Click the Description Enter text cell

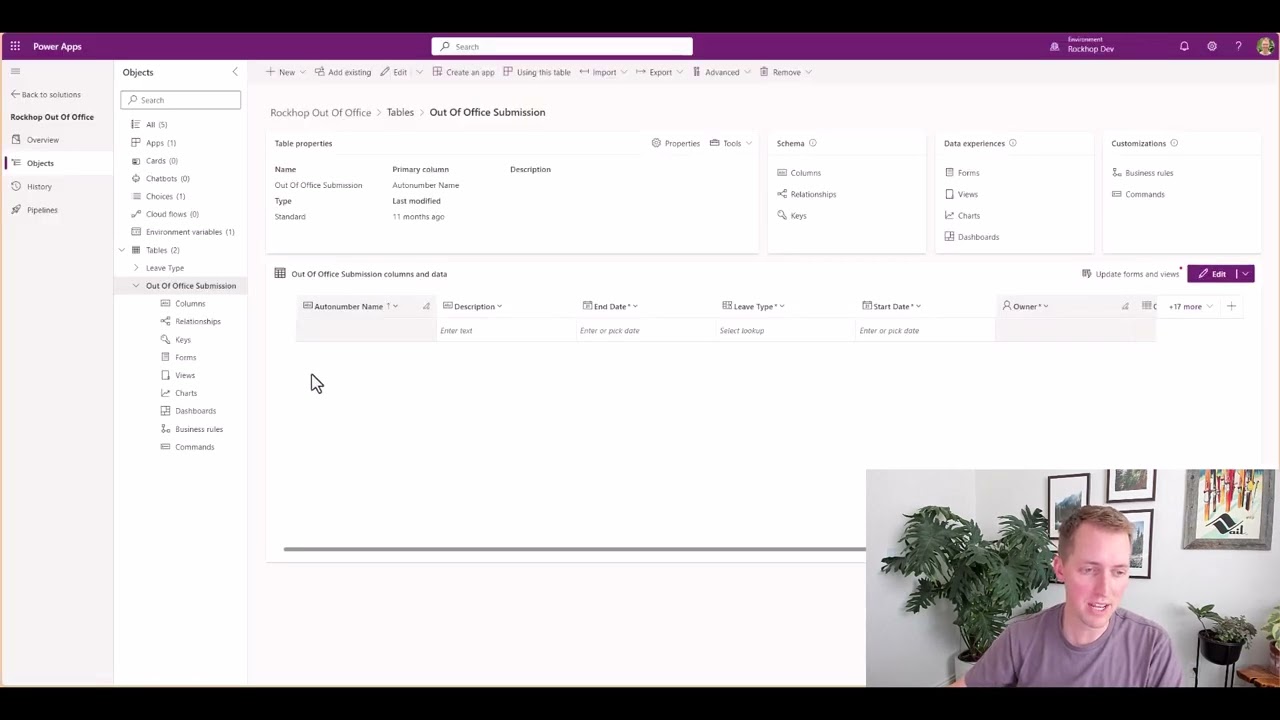tap(505, 330)
